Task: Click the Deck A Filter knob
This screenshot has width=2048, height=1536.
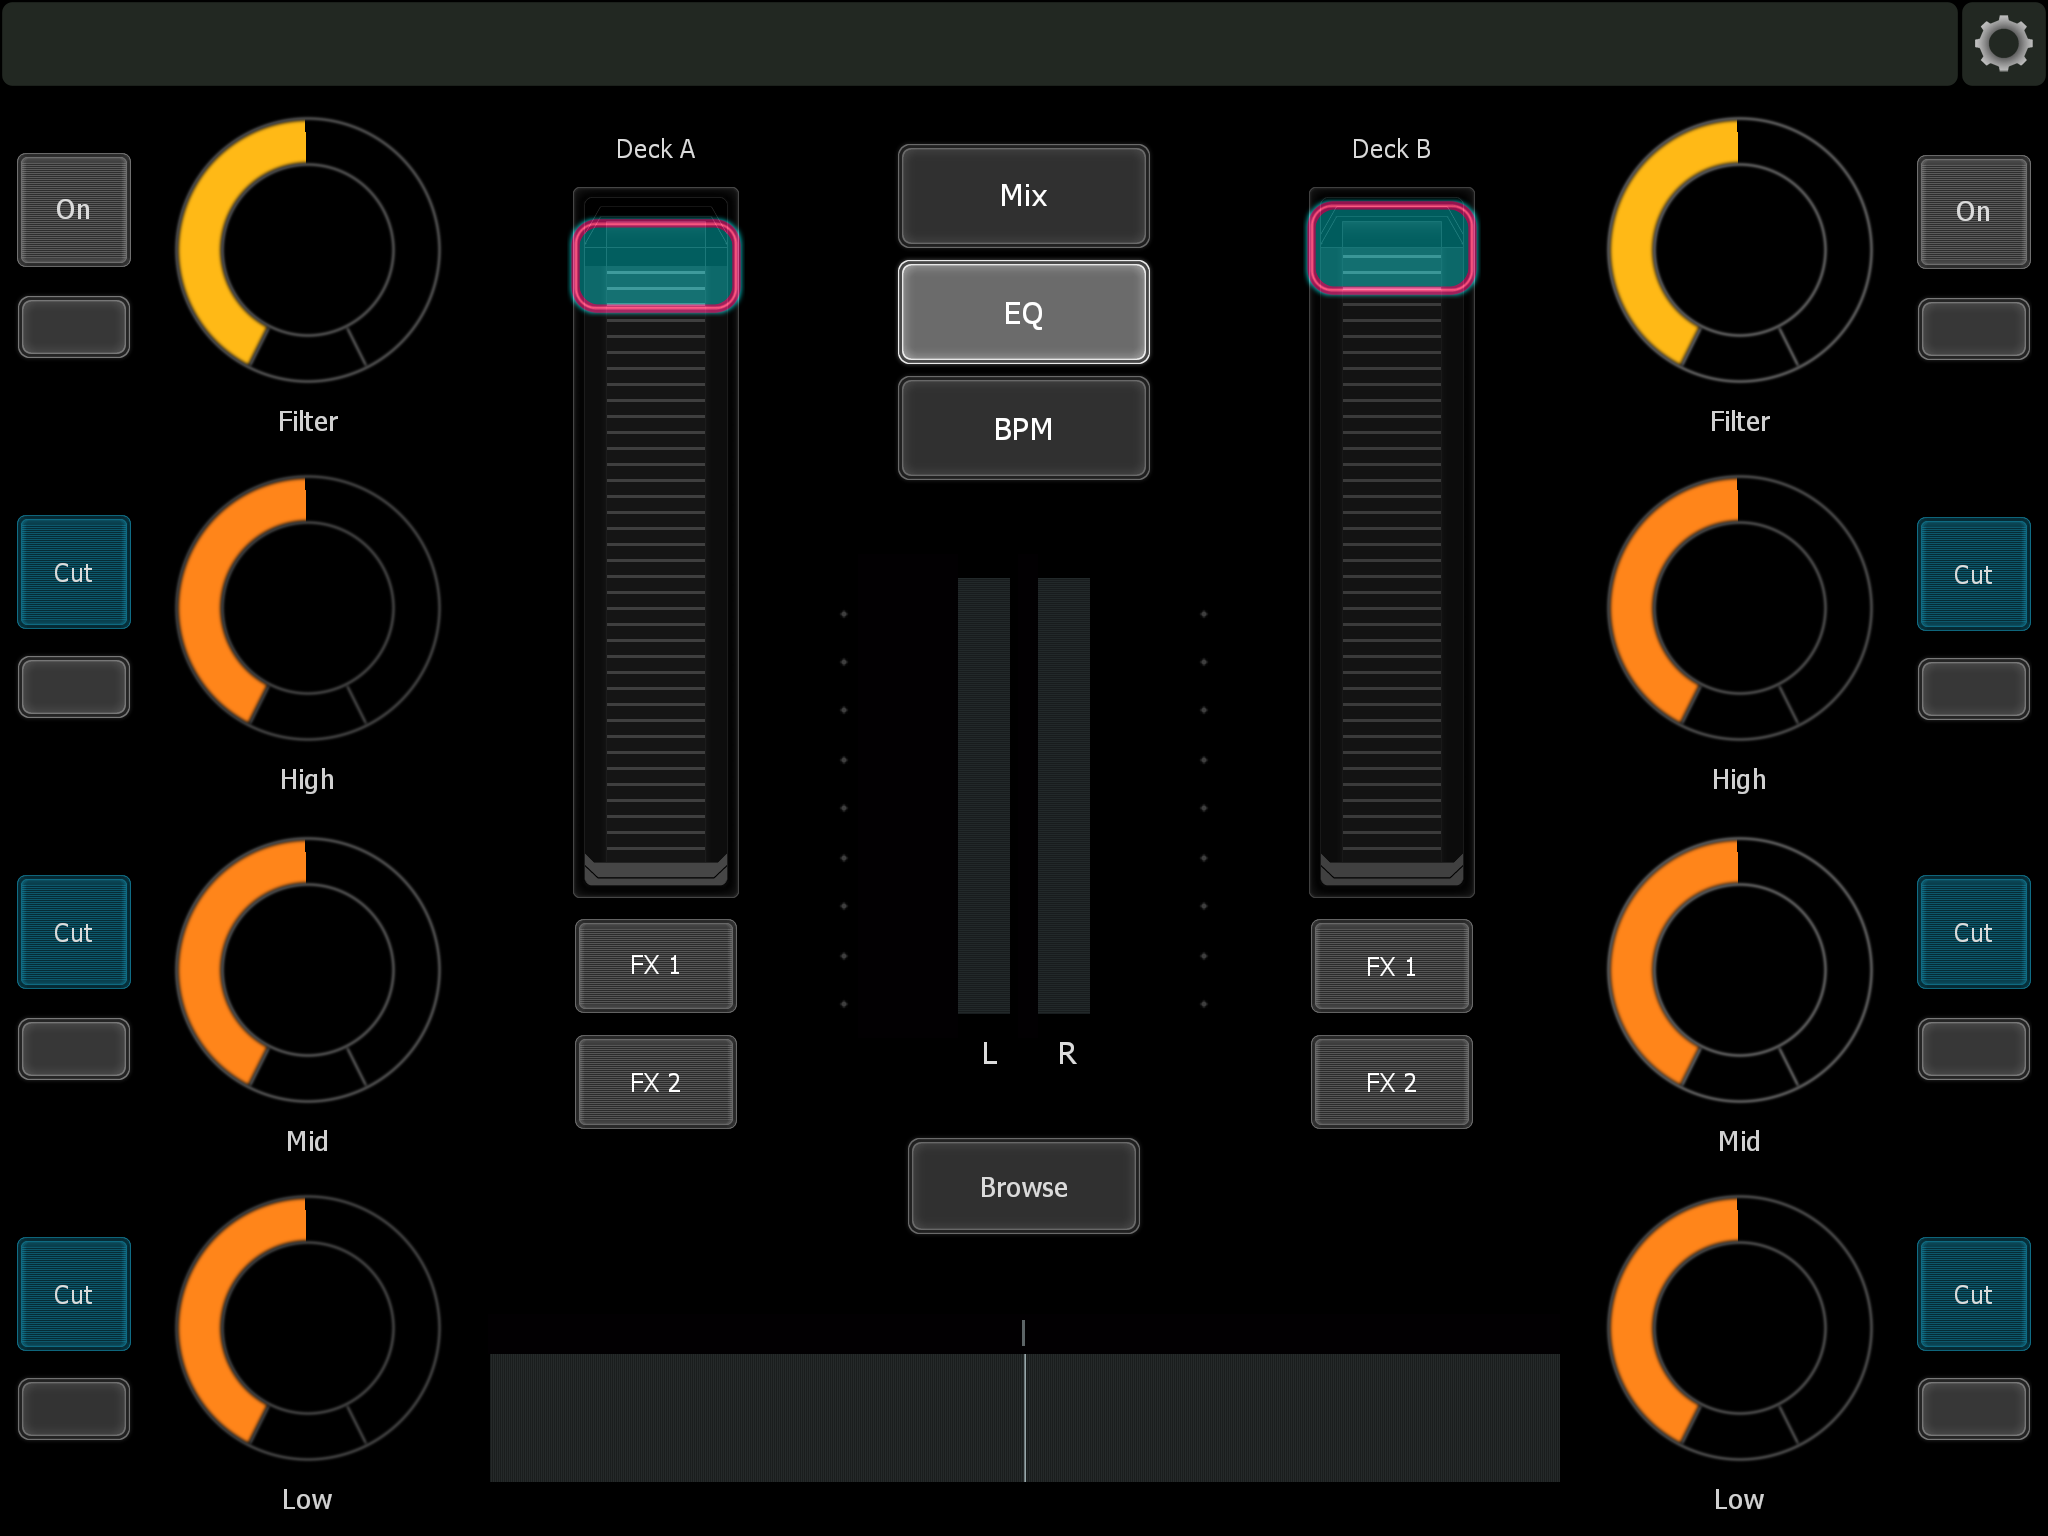Action: (308, 250)
